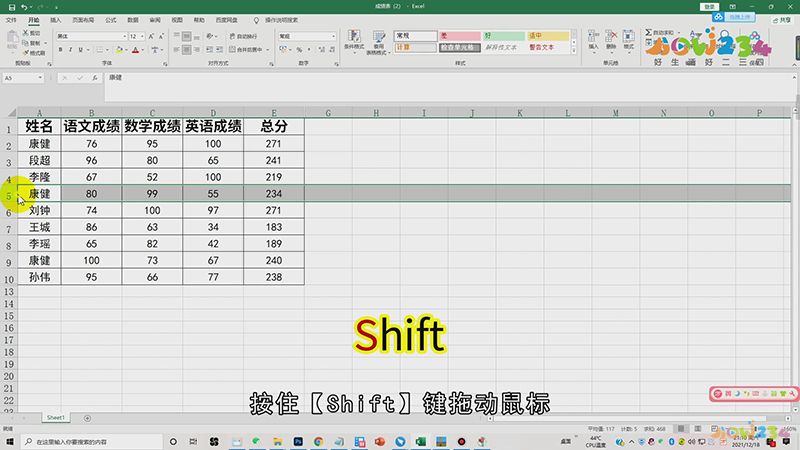
Task: Apply the green 'Good' (好) cell style
Action: pos(504,36)
